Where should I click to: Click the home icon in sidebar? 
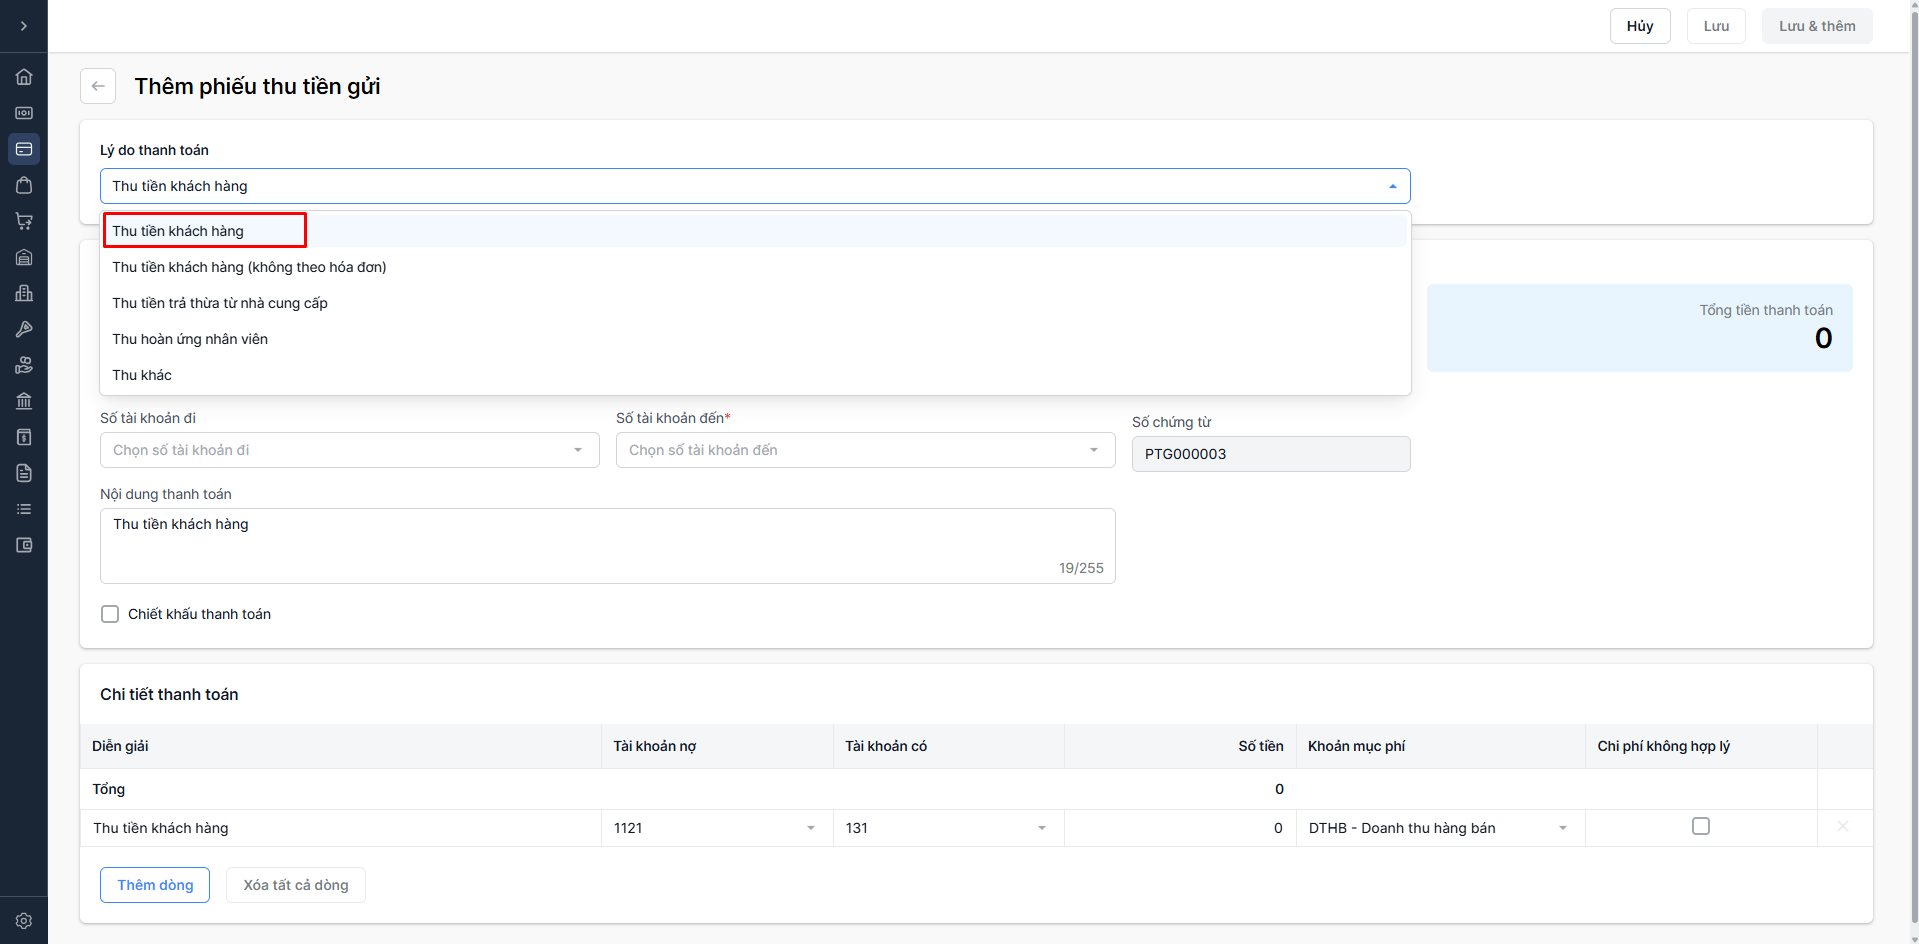(24, 77)
